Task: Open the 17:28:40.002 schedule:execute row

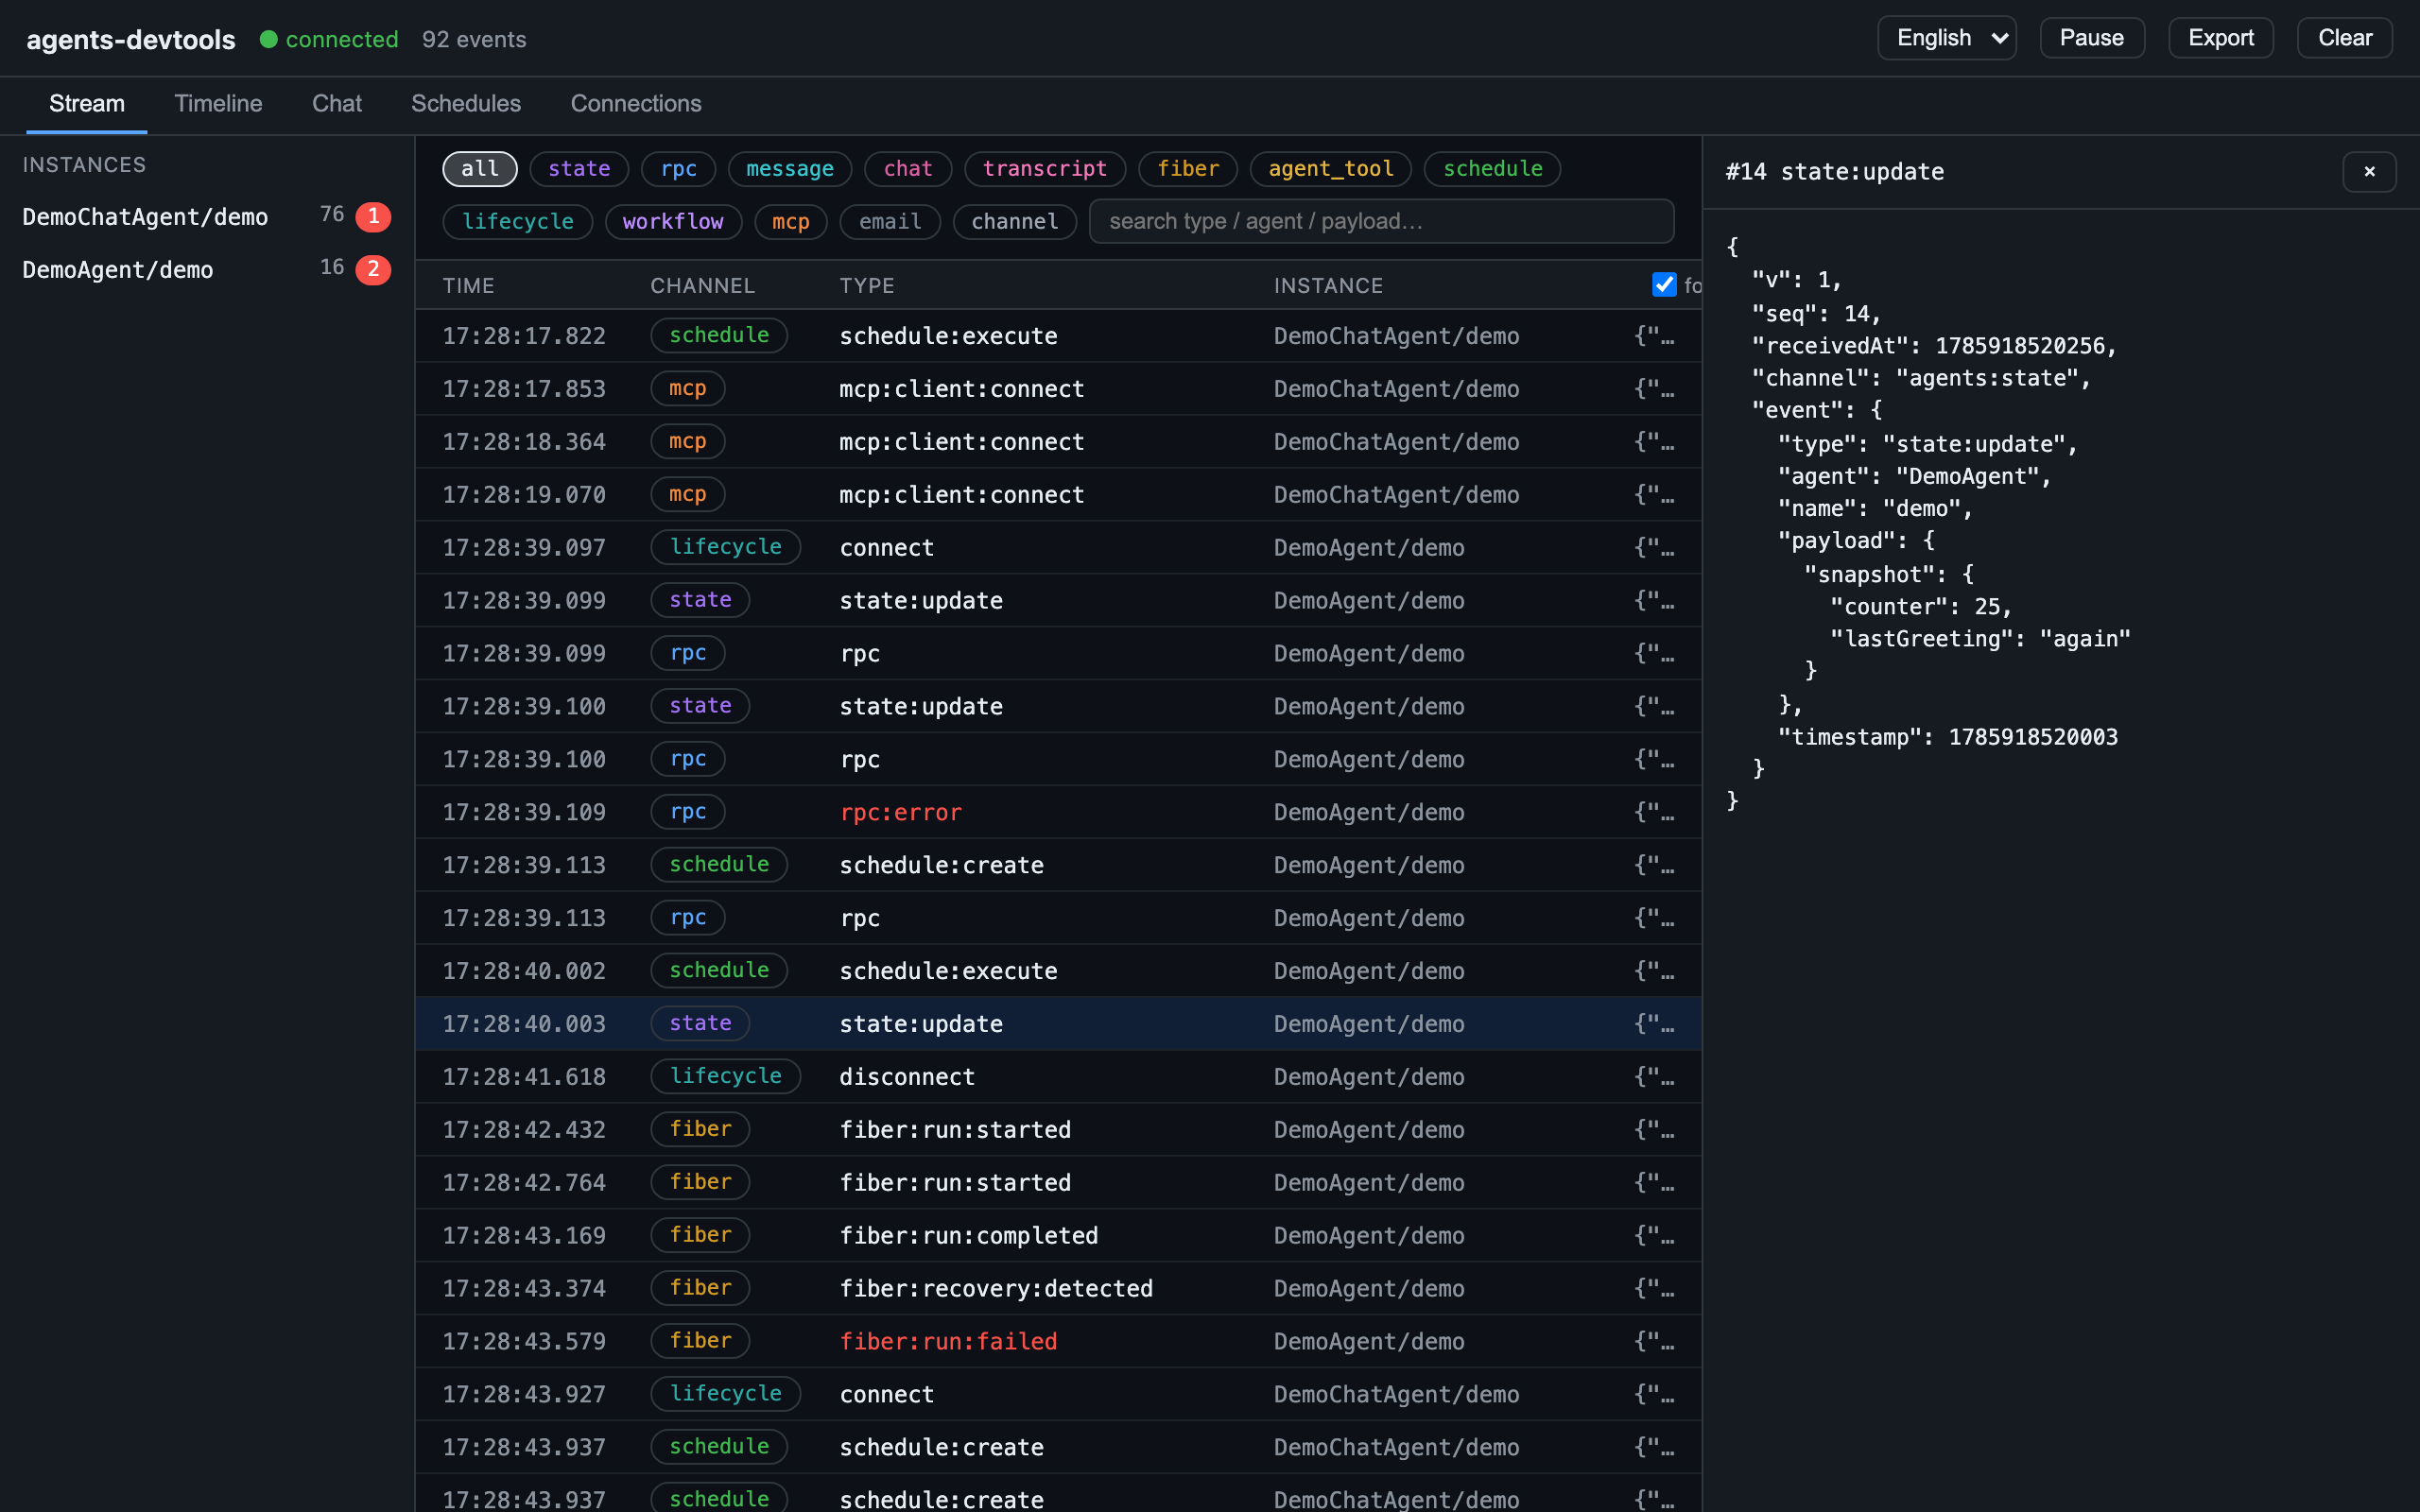Action: click(1058, 971)
